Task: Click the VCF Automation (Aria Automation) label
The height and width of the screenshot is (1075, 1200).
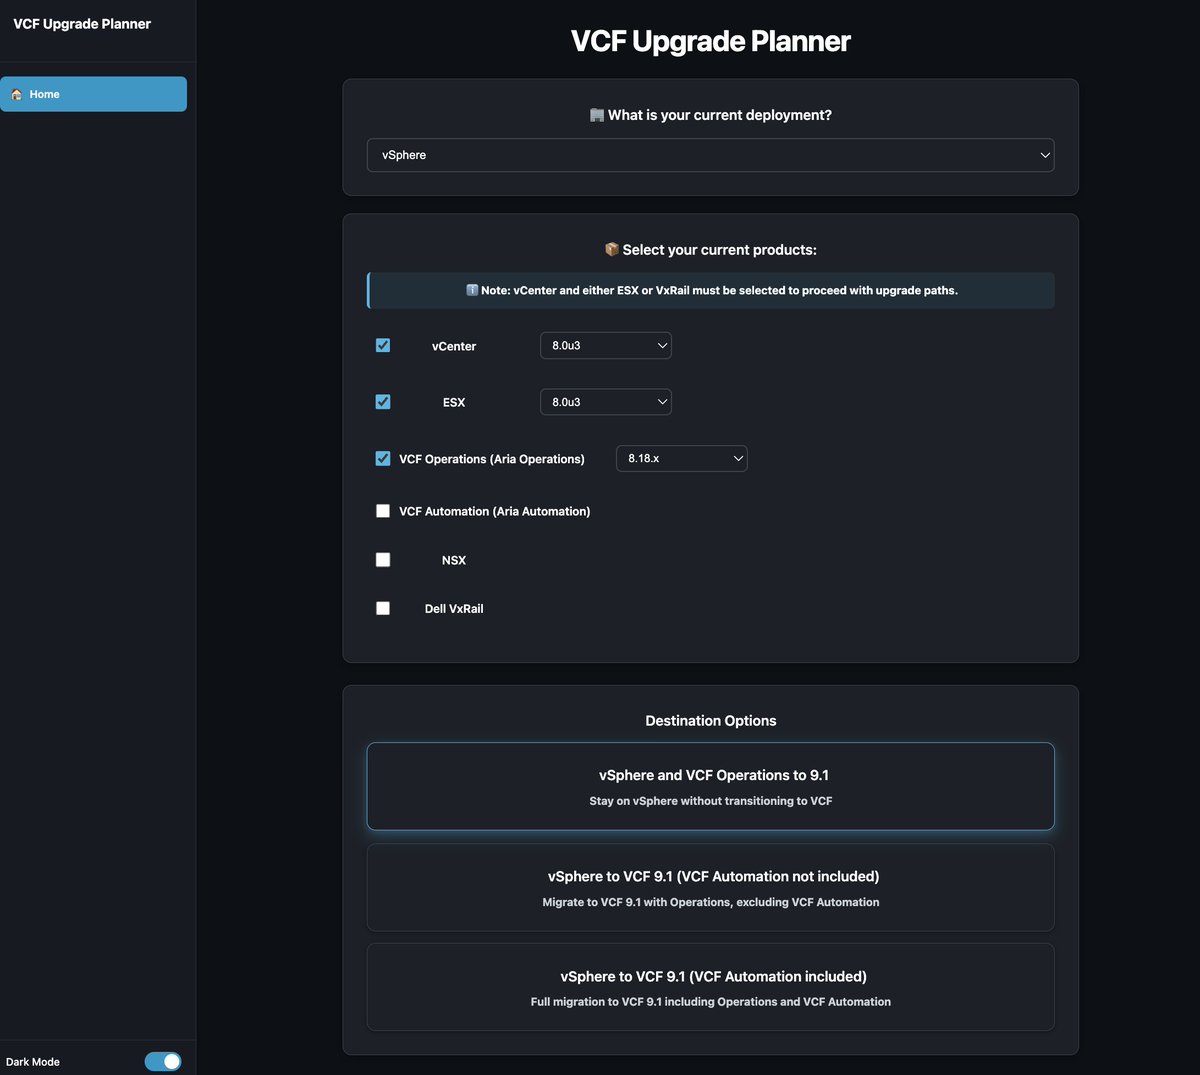Action: coord(495,511)
